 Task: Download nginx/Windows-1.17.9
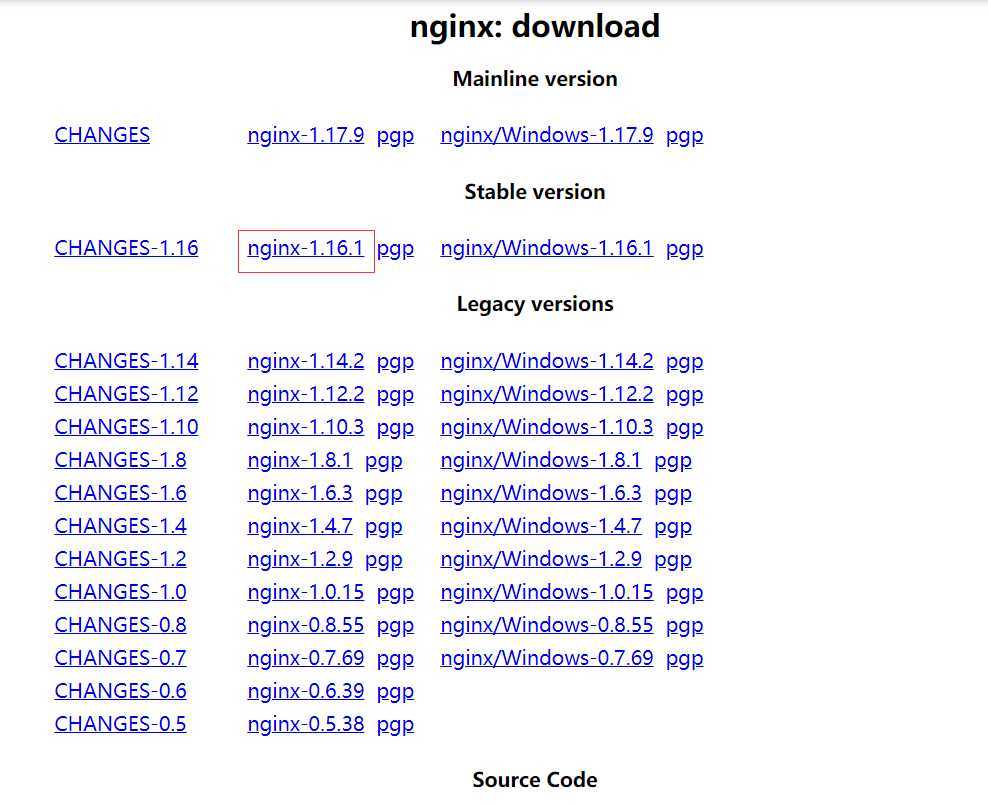pos(546,135)
